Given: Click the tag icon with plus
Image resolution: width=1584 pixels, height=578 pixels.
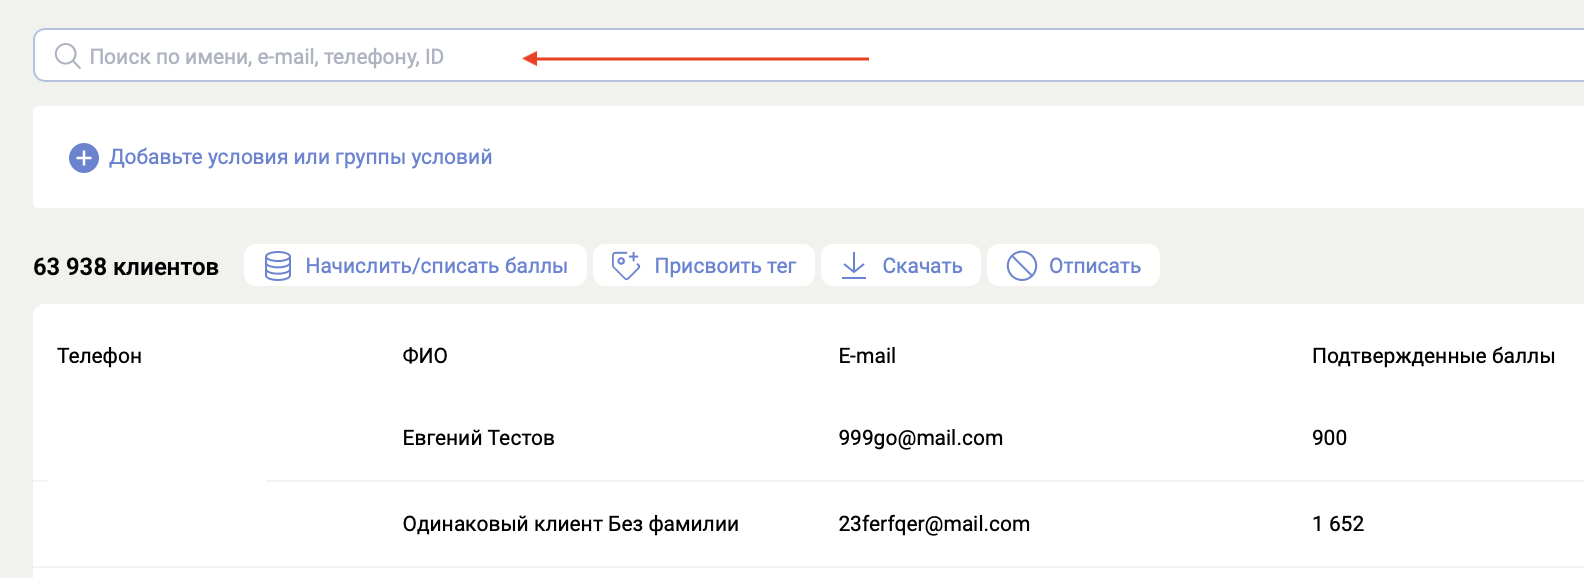Looking at the screenshot, I should pyautogui.click(x=626, y=266).
